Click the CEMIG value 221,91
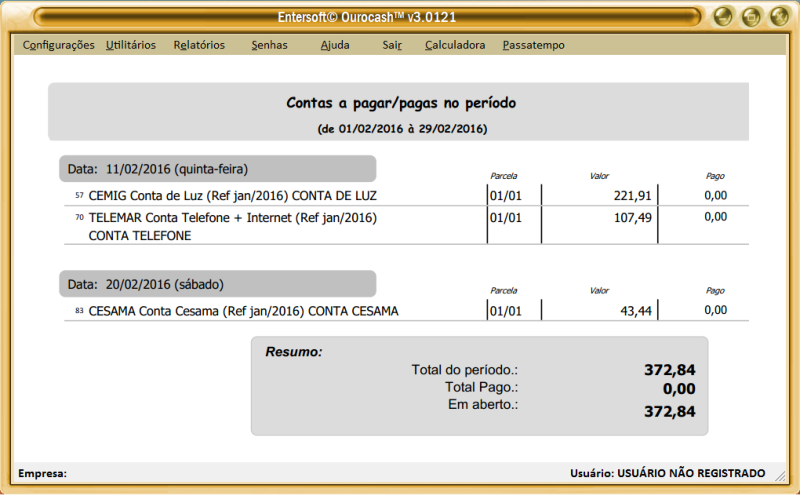 (633, 195)
